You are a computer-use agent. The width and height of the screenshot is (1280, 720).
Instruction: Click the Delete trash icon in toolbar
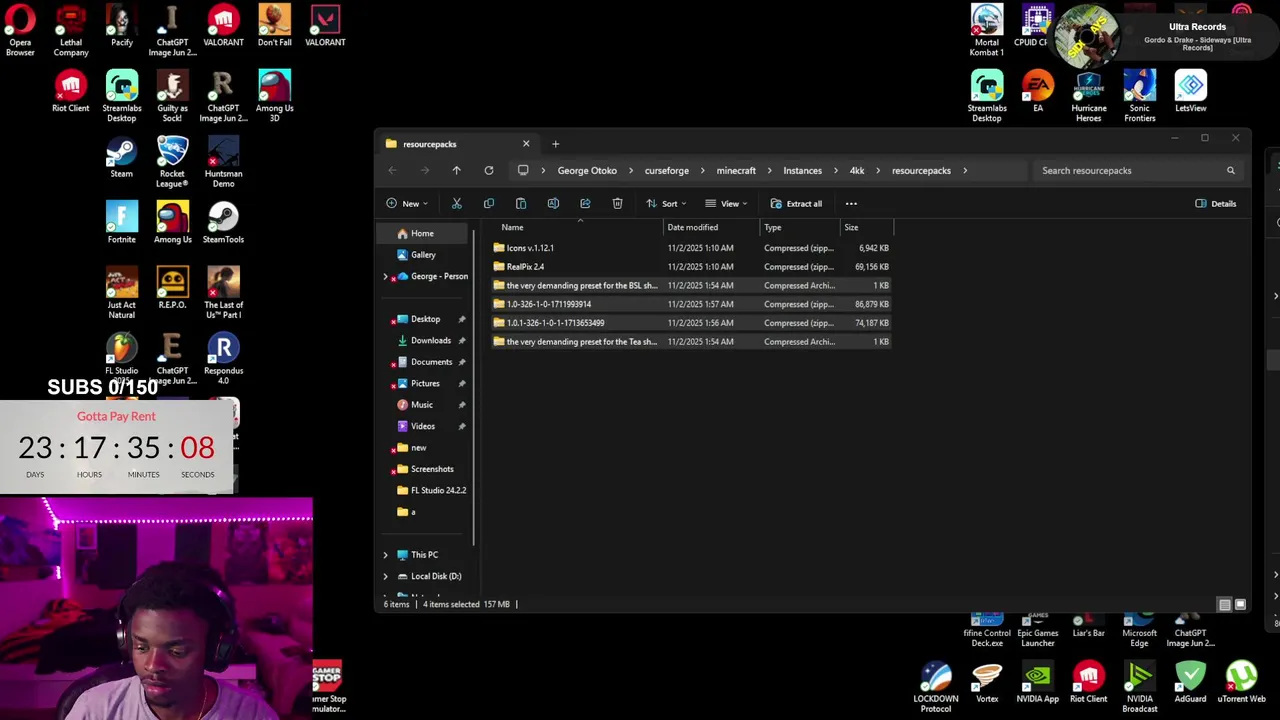(617, 204)
